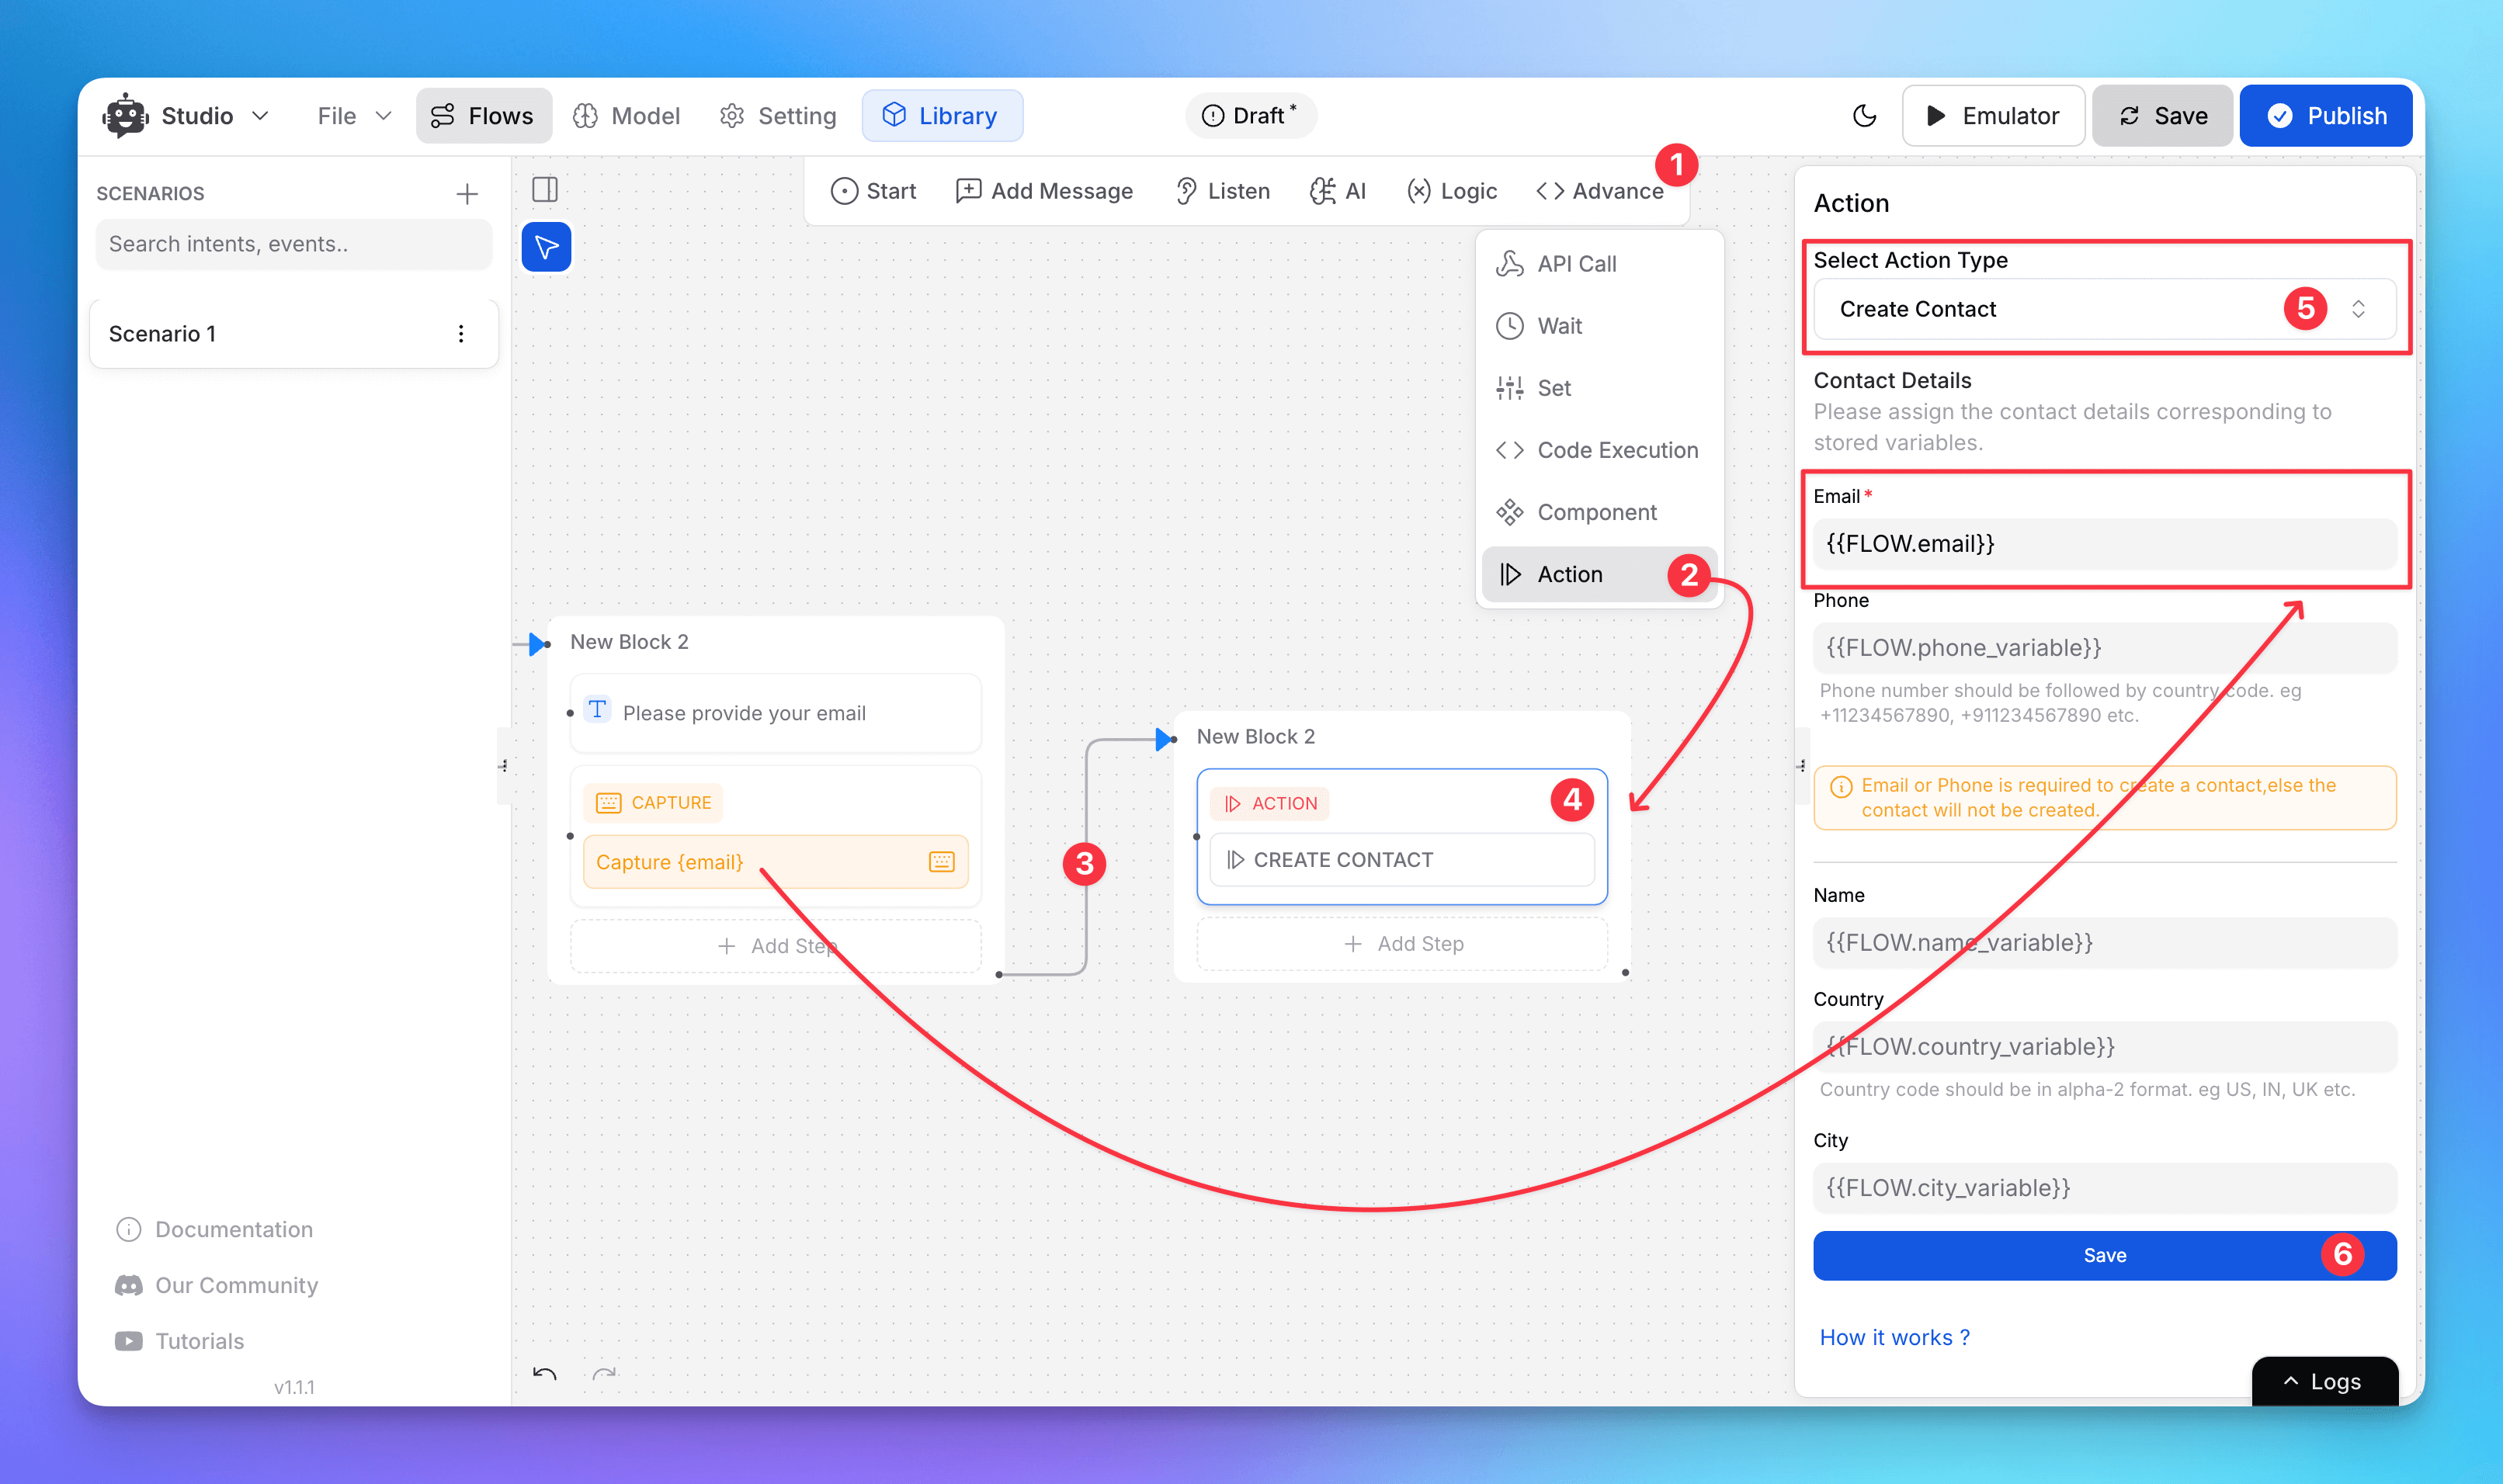Click the Phone input field
Screen dimensions: 2503x1484
point(2104,648)
